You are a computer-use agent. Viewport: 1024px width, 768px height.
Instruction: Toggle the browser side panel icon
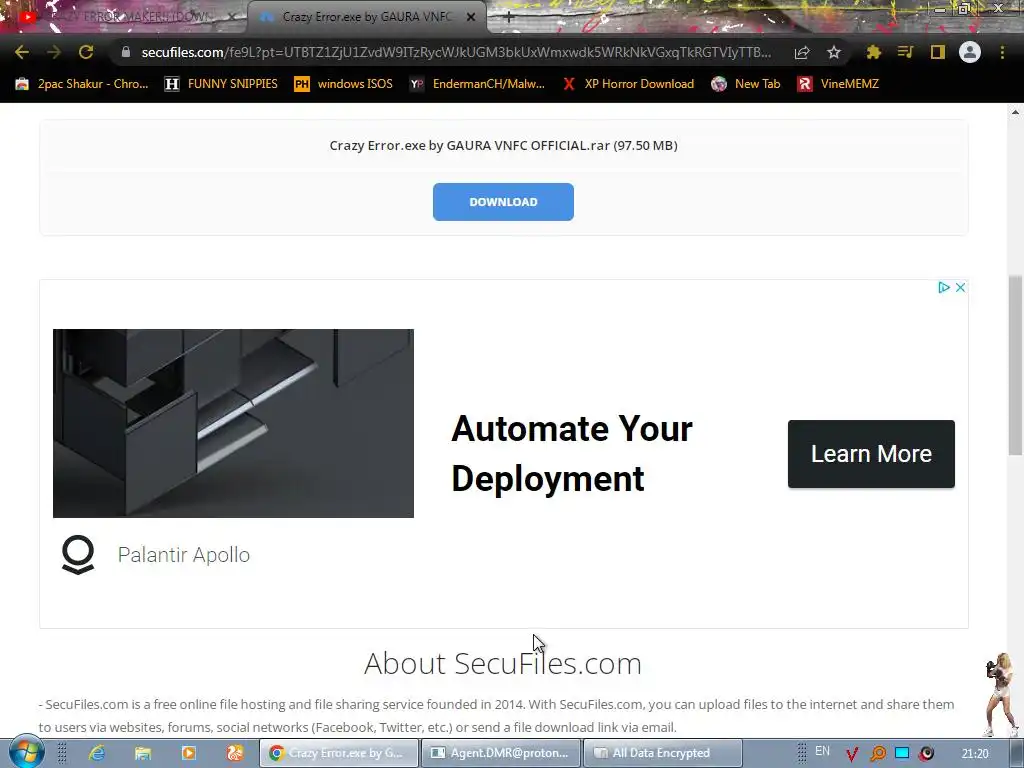point(937,52)
